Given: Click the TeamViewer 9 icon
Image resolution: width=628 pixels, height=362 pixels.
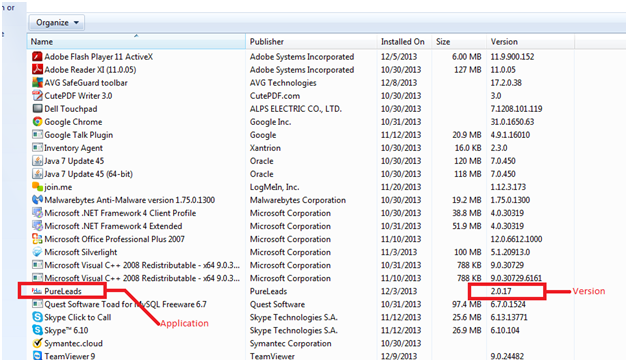Looking at the screenshot, I should point(37,356).
